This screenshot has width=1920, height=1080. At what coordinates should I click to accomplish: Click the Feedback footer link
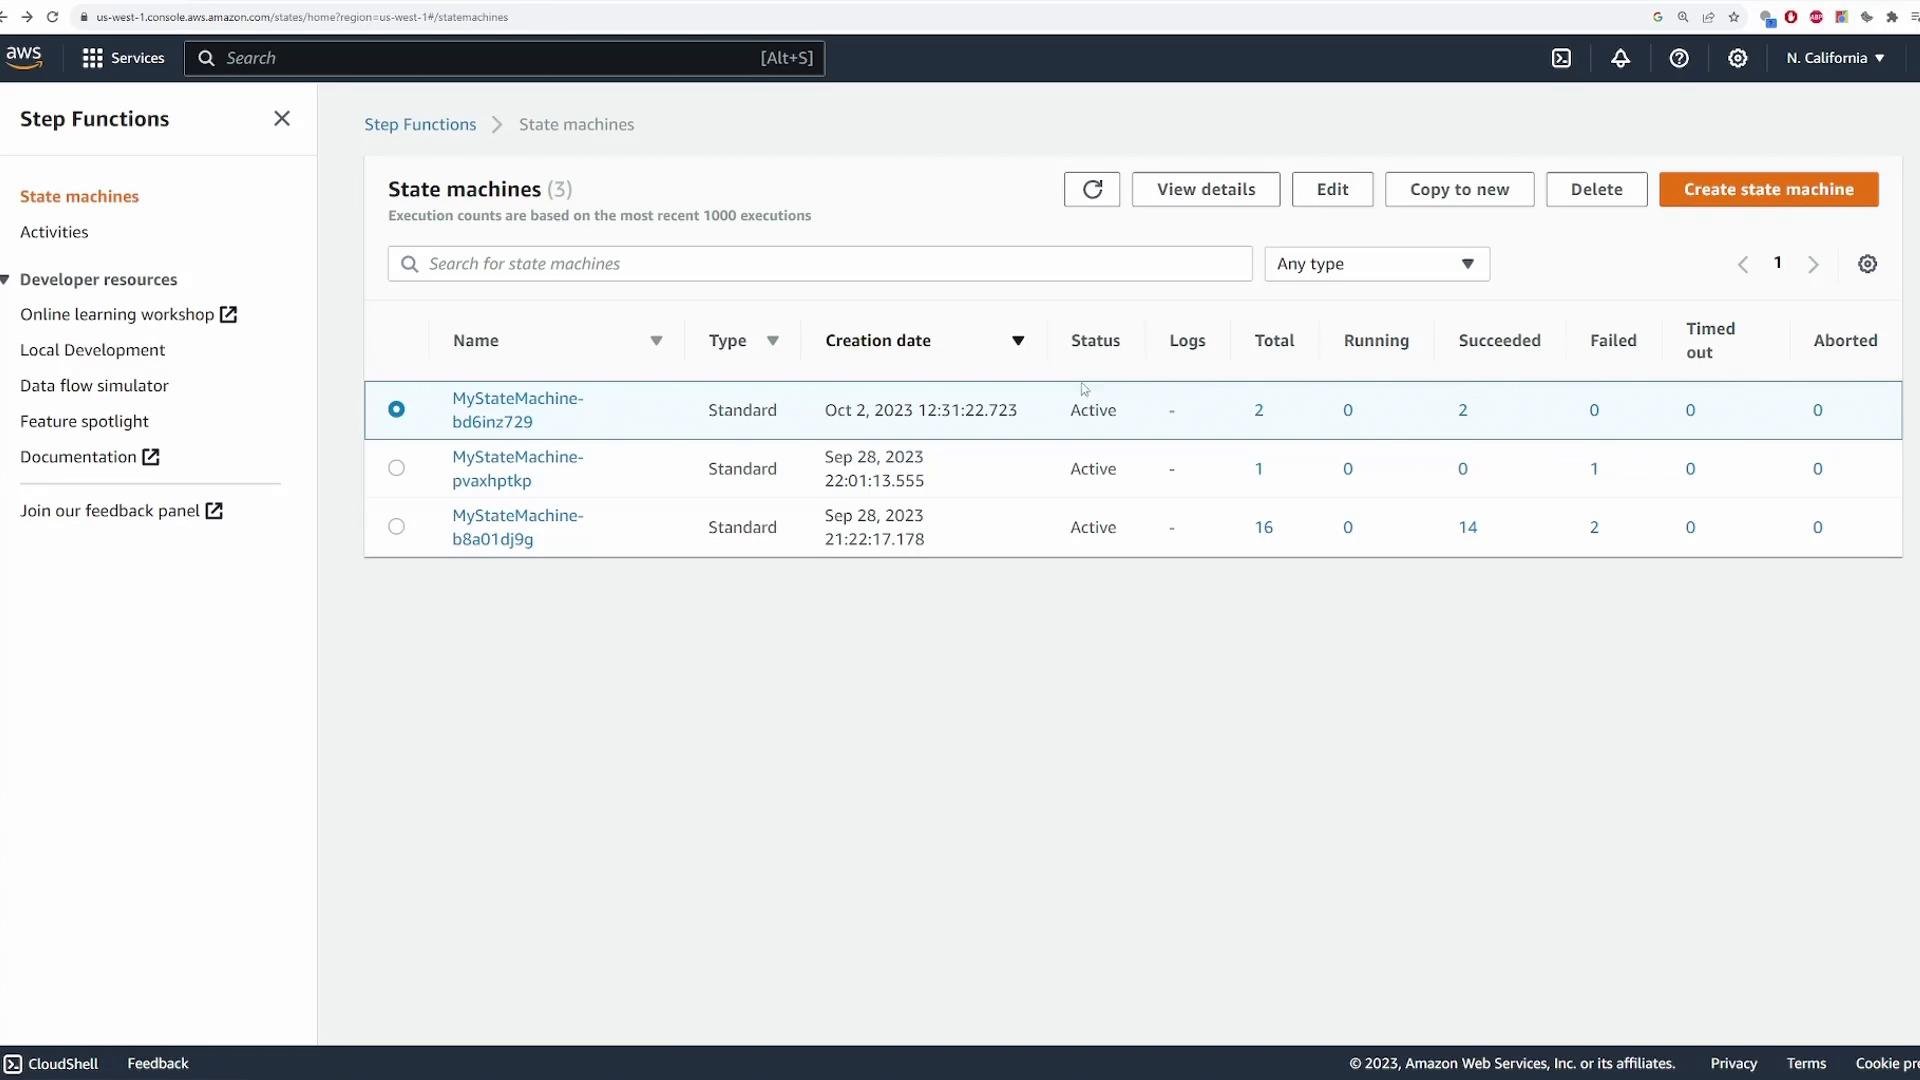coord(157,1063)
